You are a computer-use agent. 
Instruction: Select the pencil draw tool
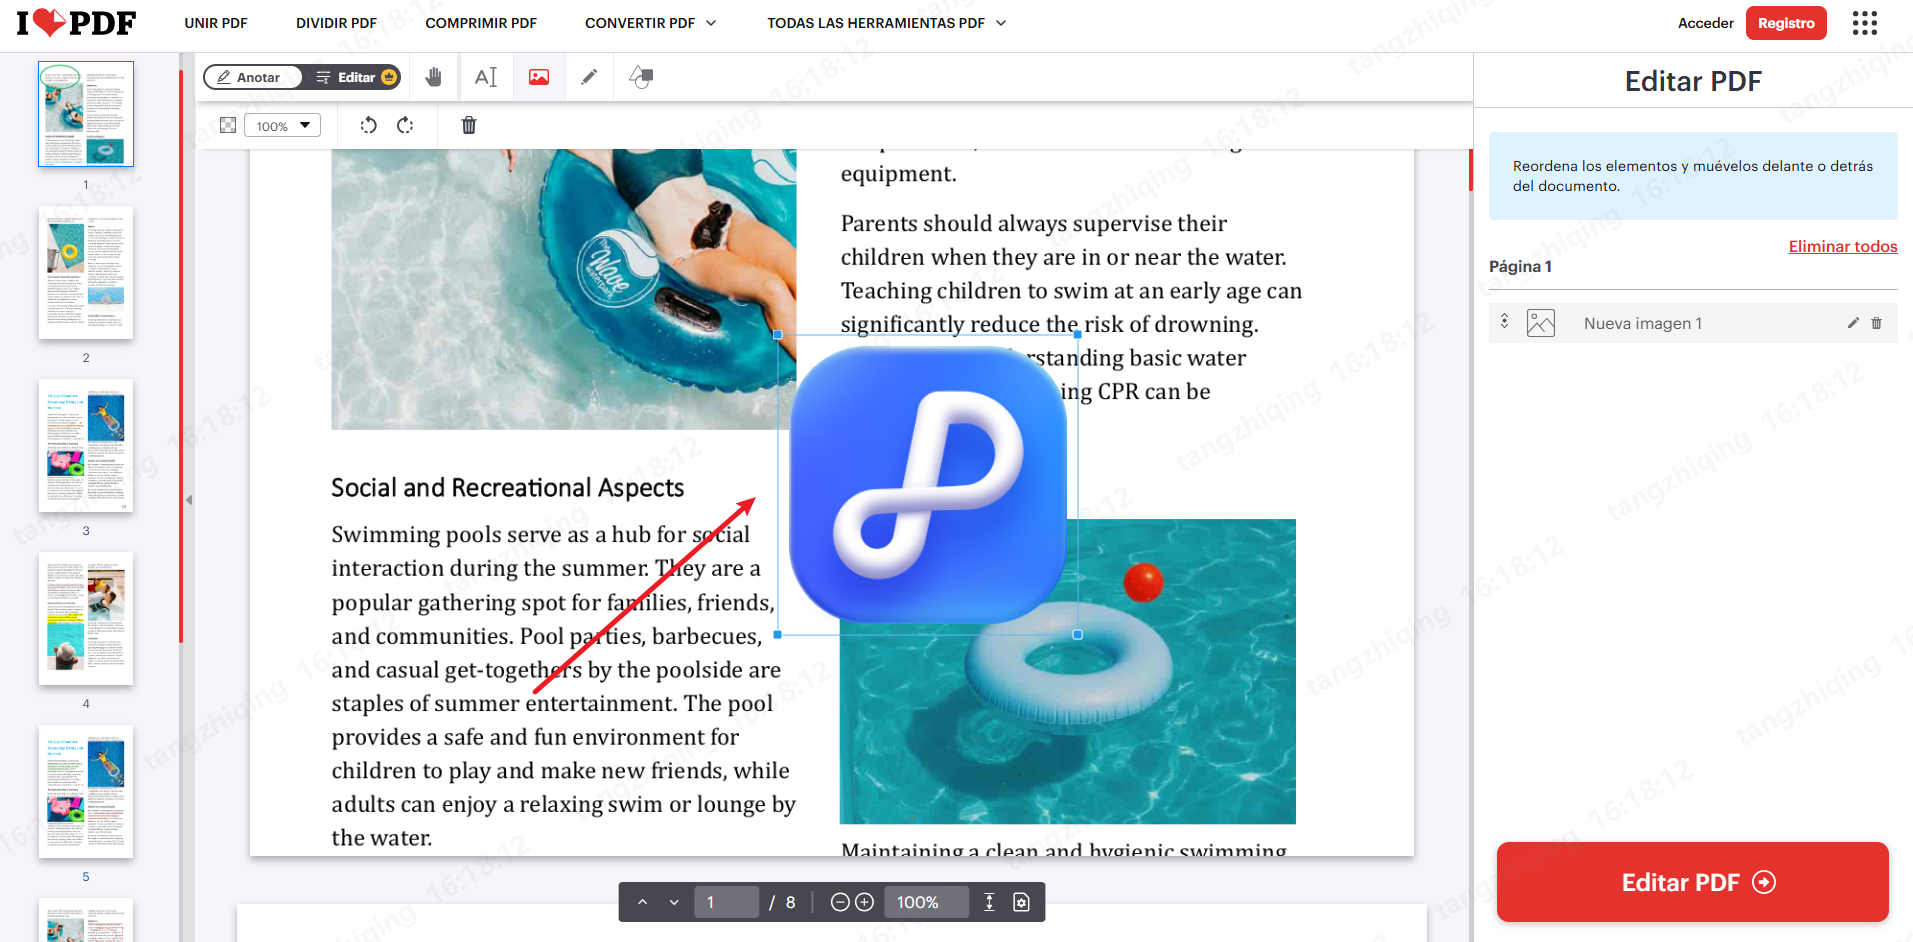590,77
